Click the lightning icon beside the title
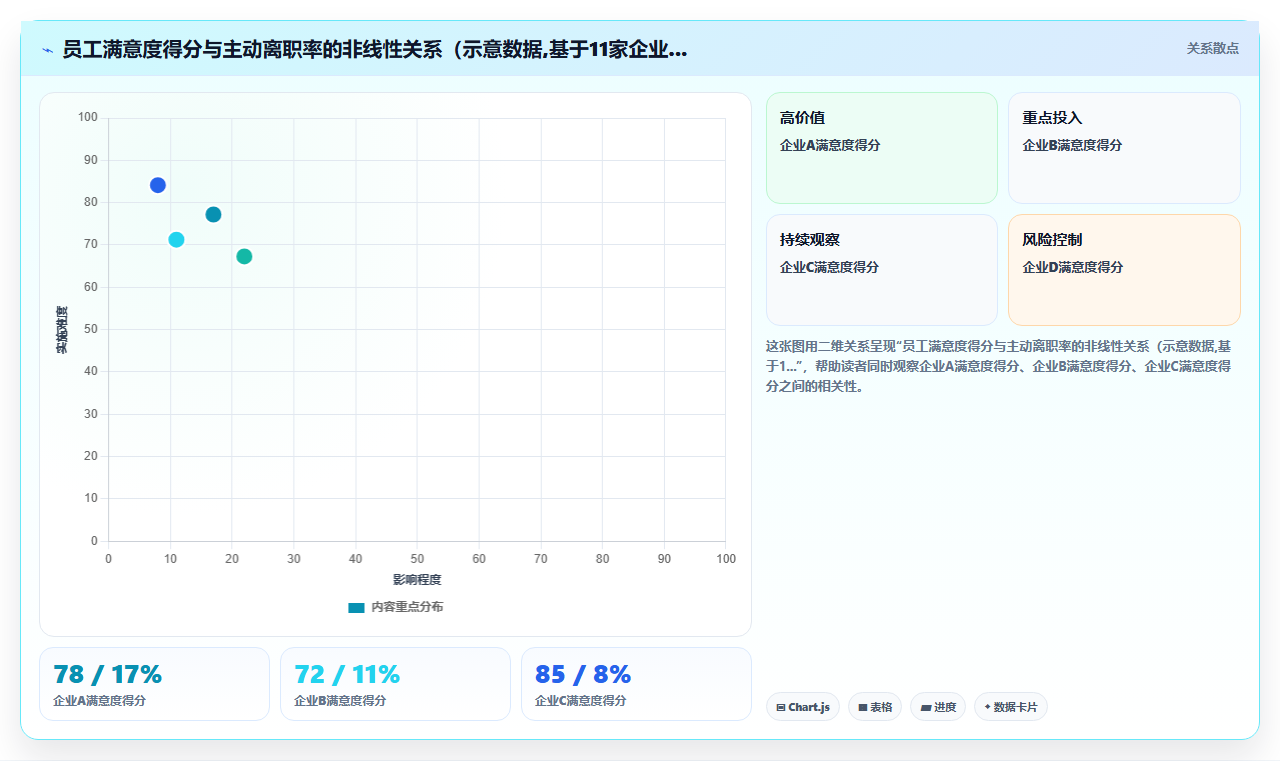The image size is (1280, 761). (x=47, y=49)
